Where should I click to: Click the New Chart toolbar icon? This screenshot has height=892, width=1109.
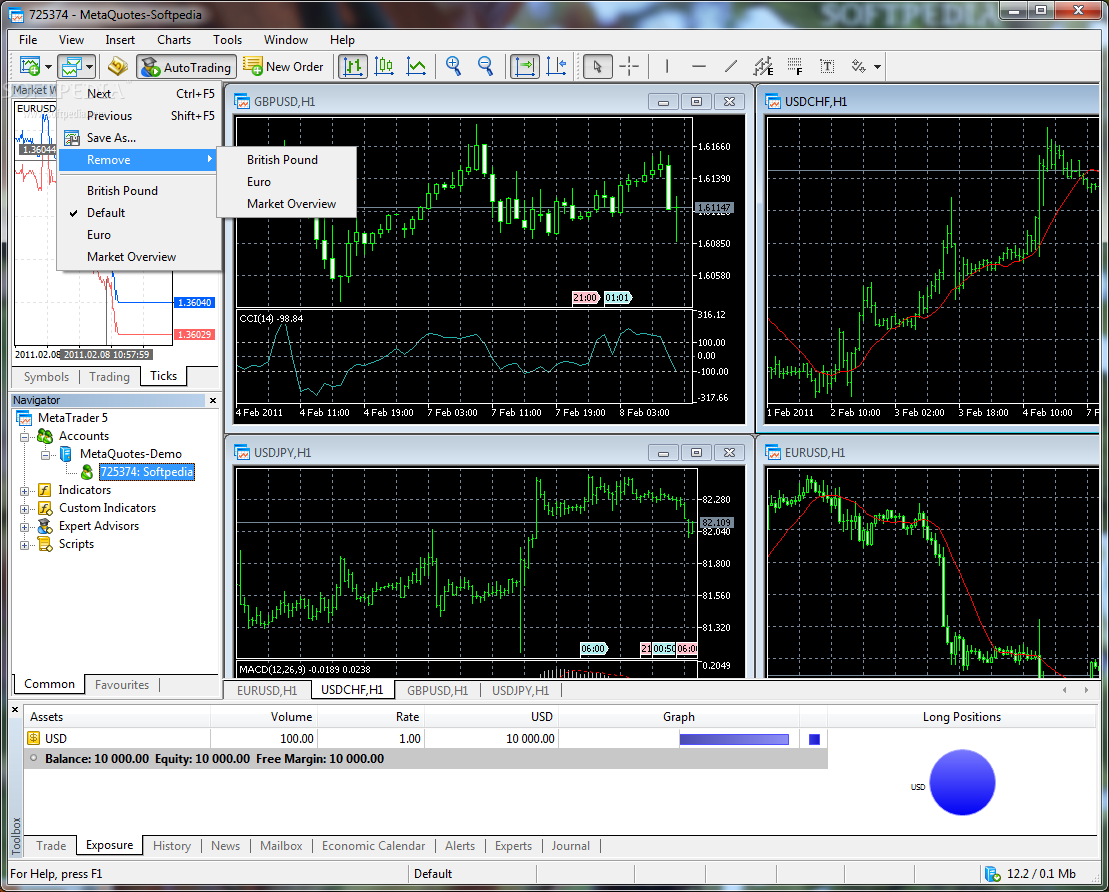tap(30, 66)
